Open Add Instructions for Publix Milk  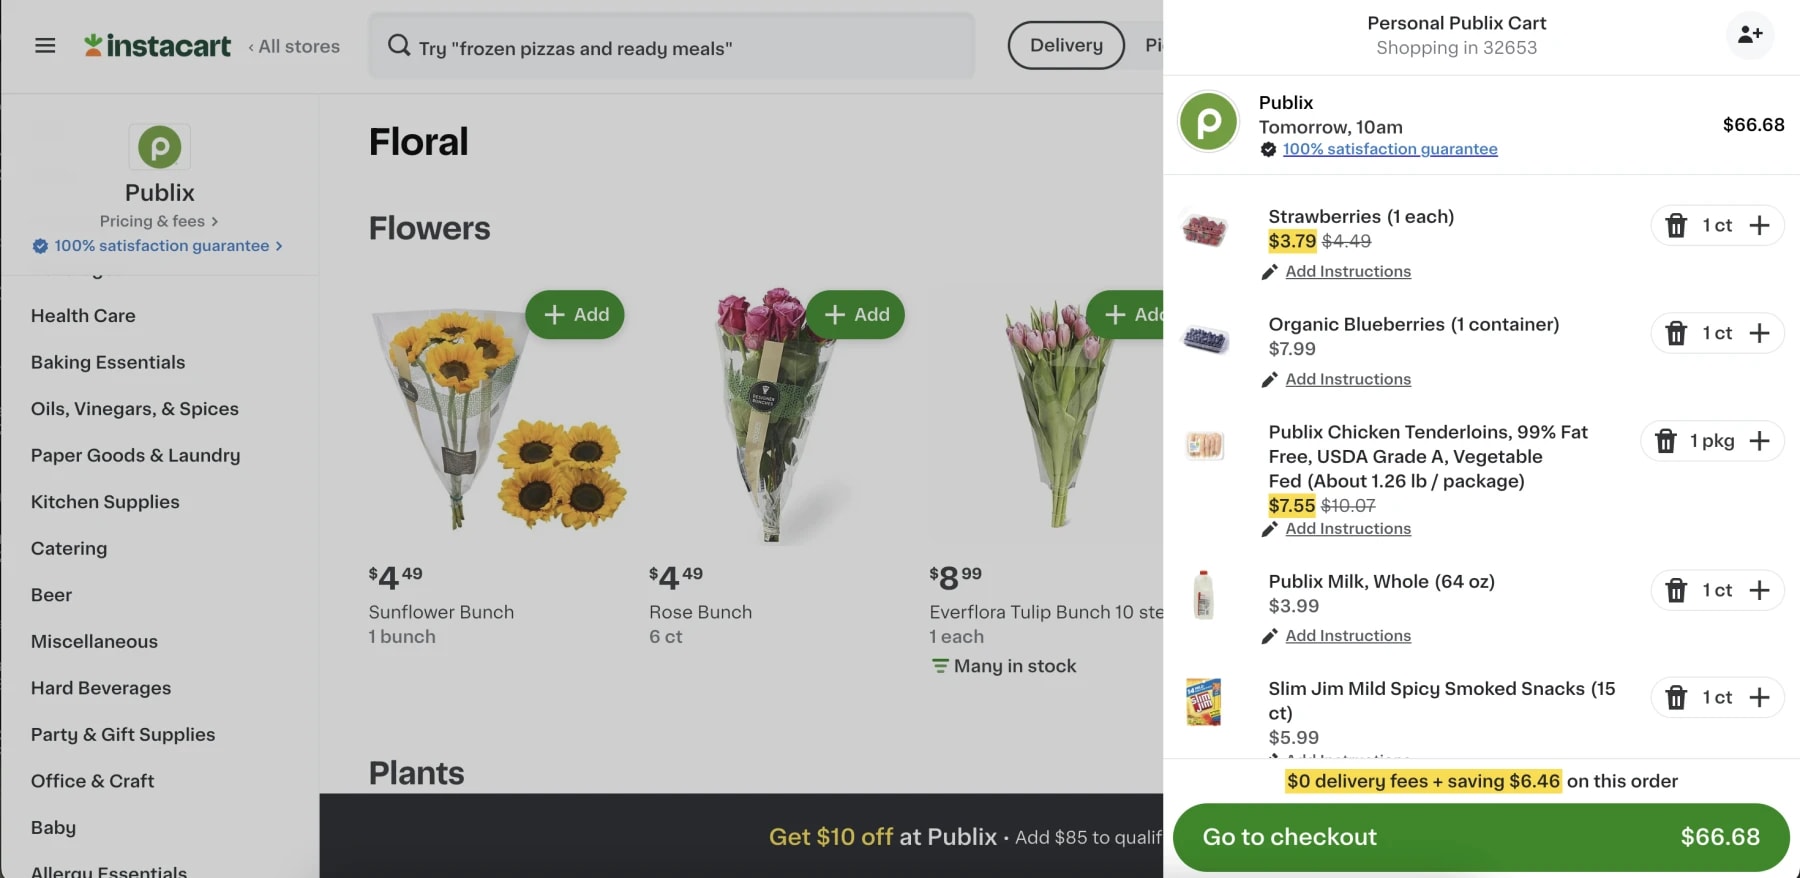1348,635
